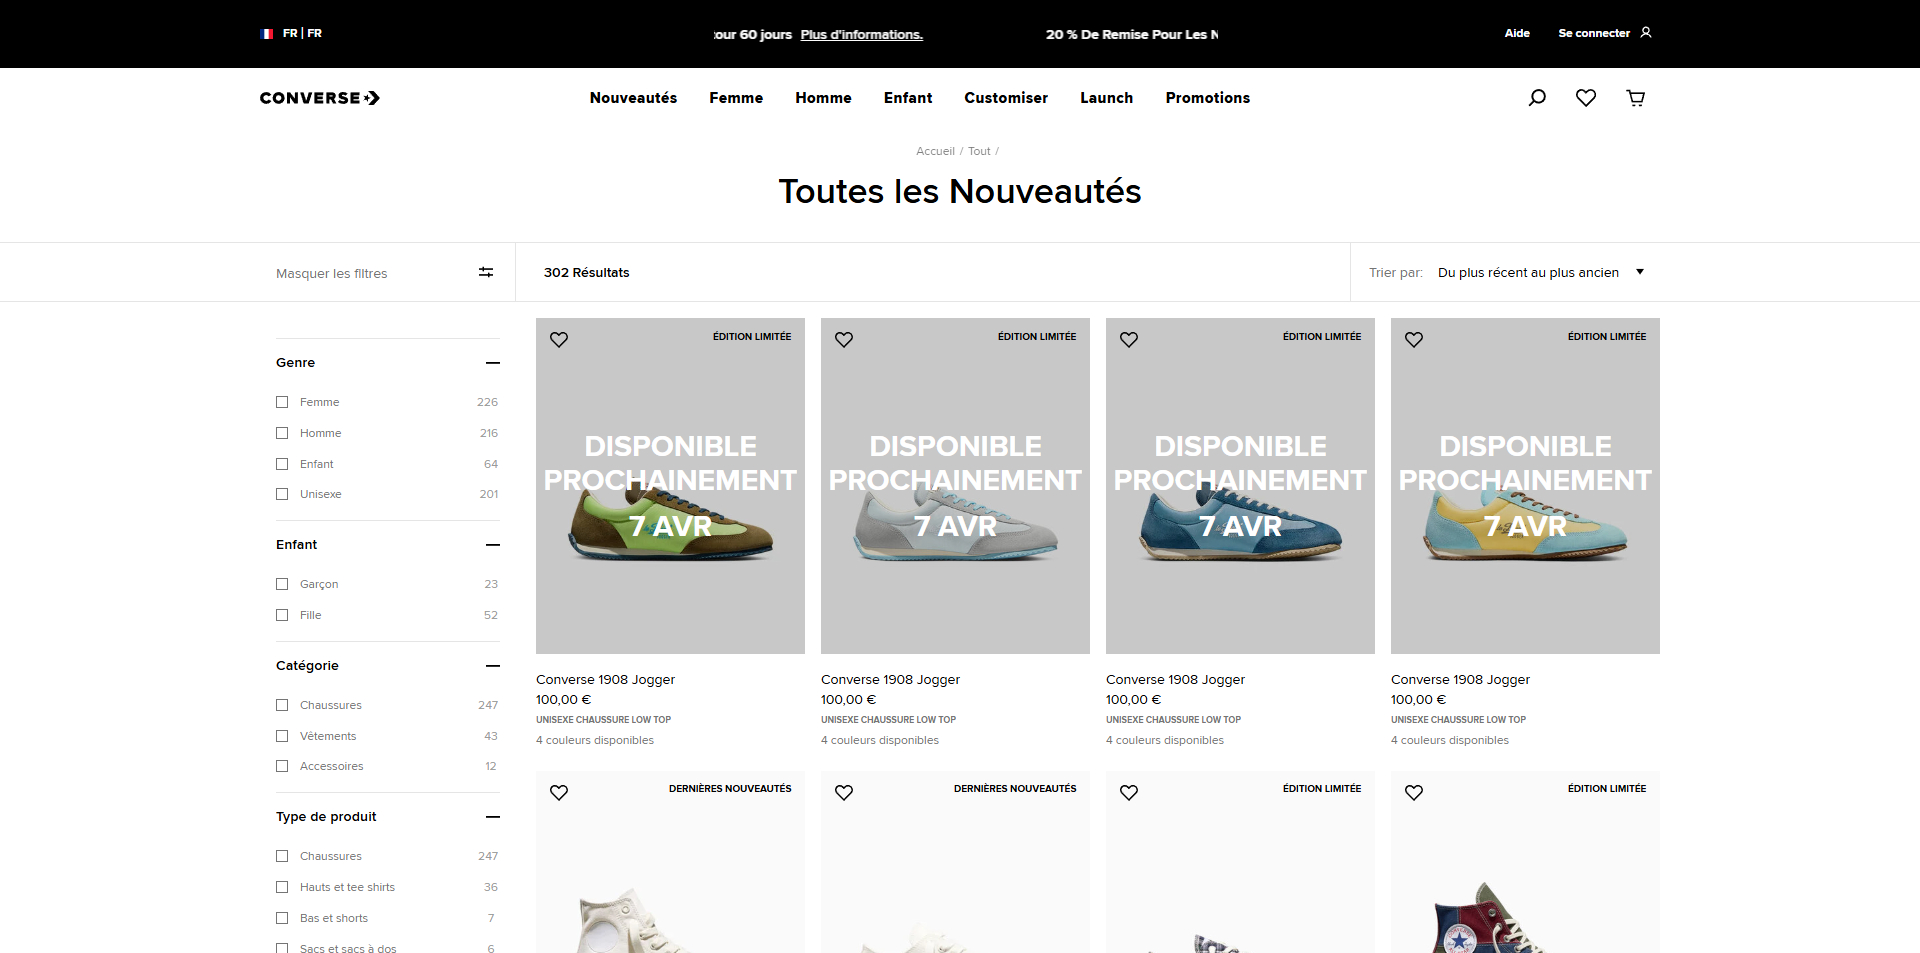Image resolution: width=1920 pixels, height=953 pixels.
Task: Click Masquer les filtres
Action: tap(331, 273)
